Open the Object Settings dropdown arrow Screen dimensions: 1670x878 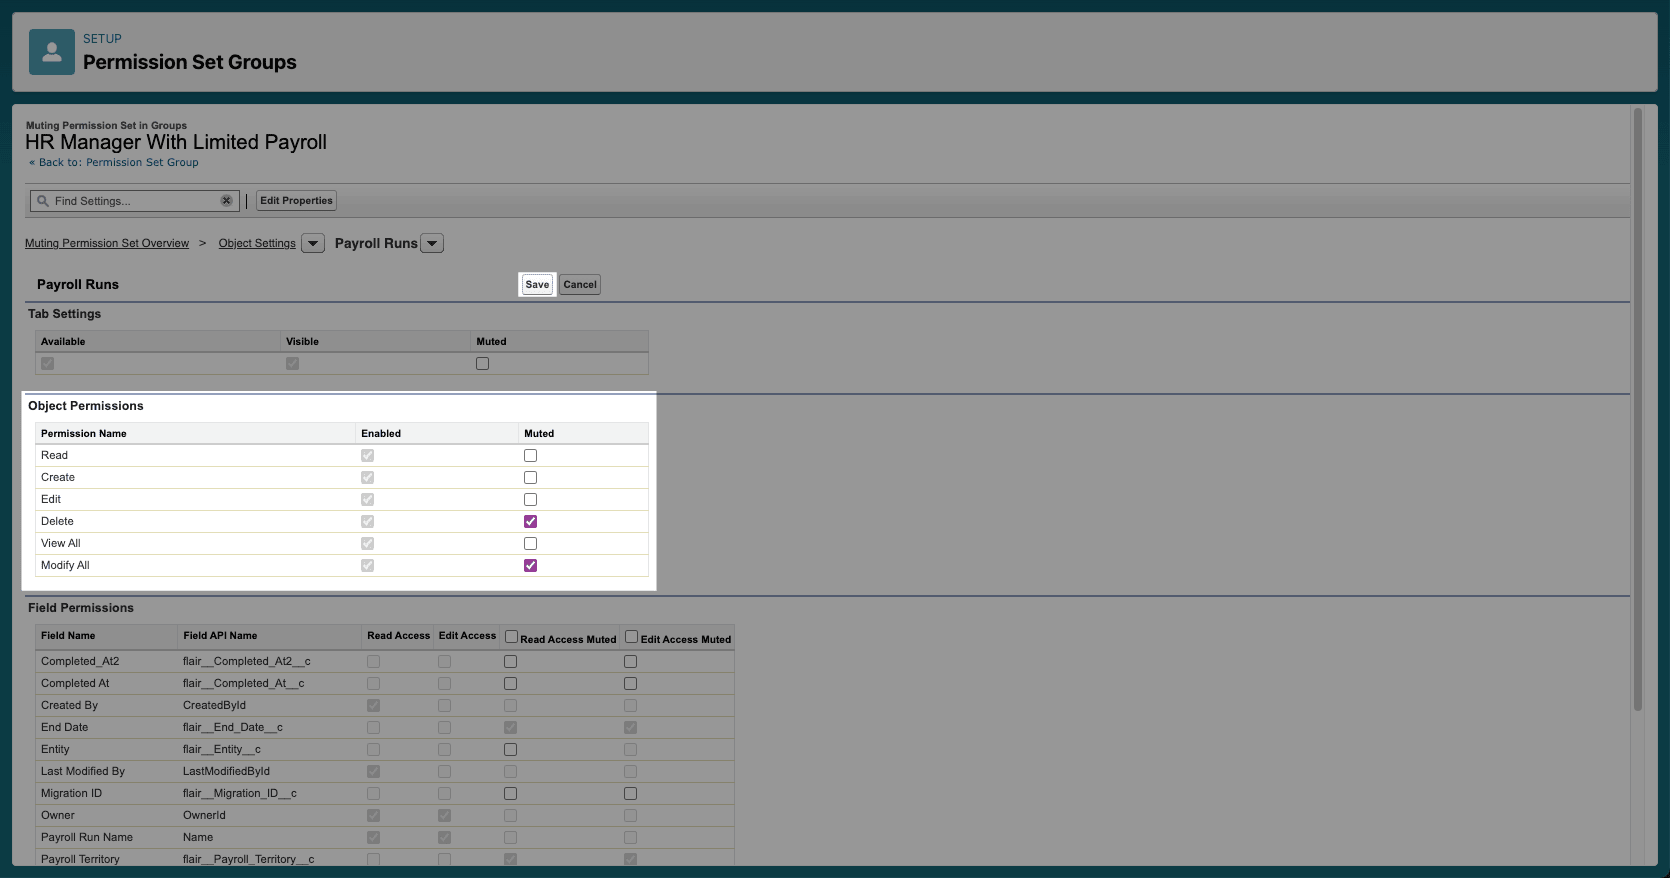click(313, 243)
